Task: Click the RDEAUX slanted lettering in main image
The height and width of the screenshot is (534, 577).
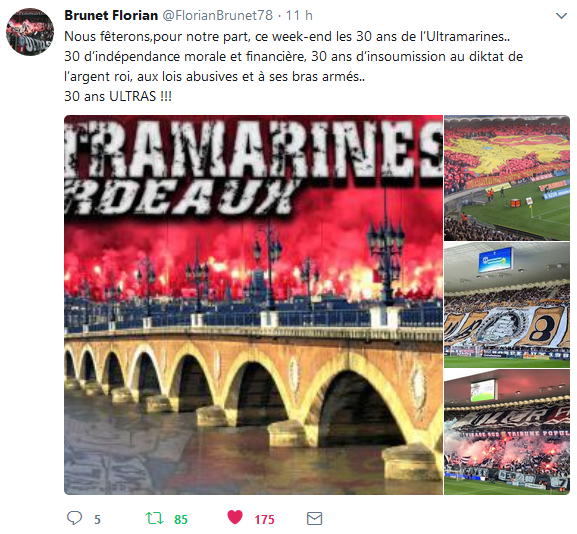Action: (x=180, y=197)
